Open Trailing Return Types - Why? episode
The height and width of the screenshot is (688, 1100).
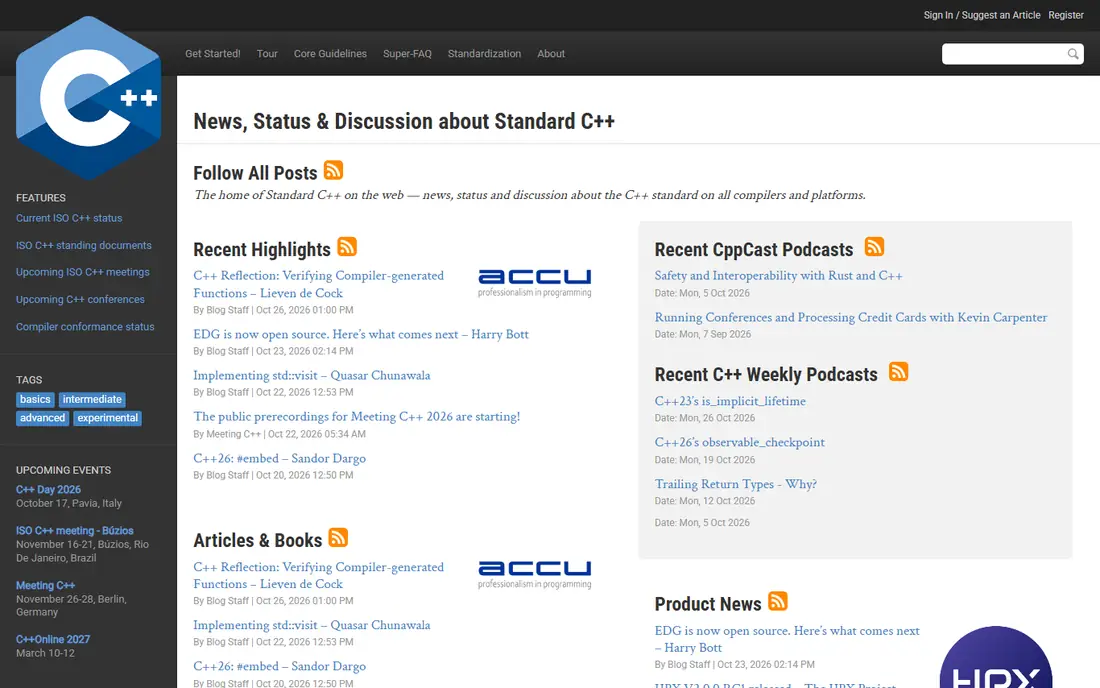click(736, 484)
